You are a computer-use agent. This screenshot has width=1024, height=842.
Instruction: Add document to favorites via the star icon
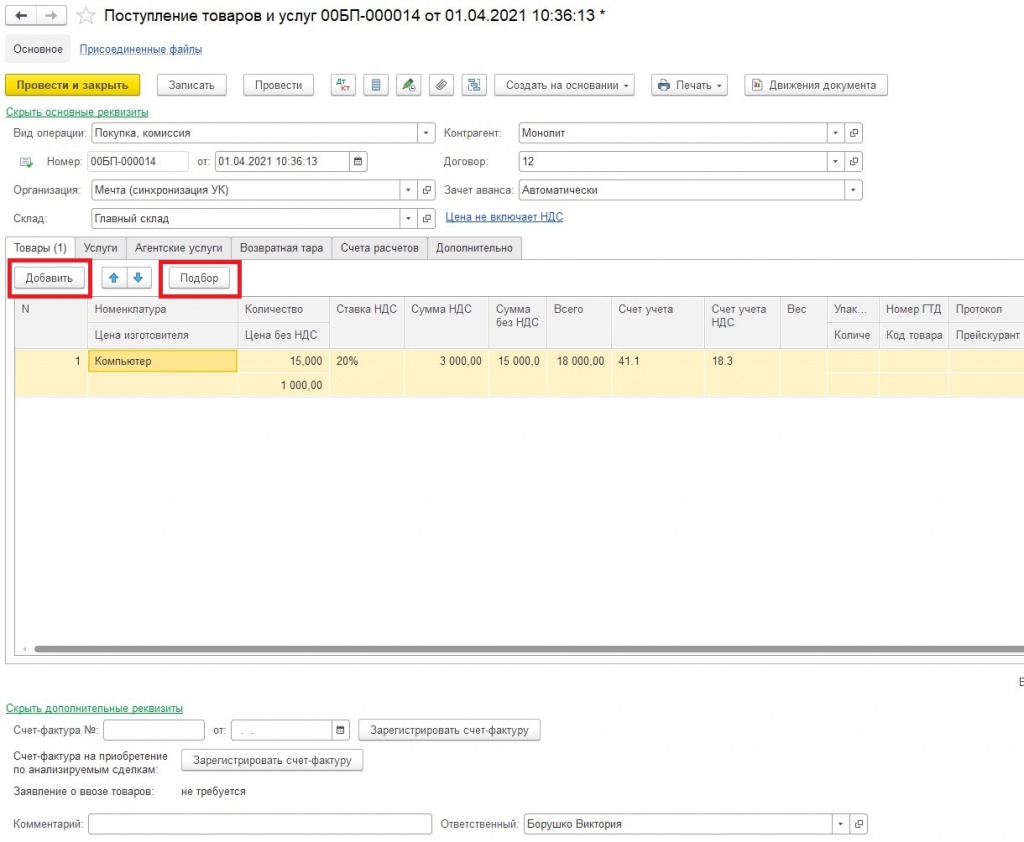click(x=86, y=15)
